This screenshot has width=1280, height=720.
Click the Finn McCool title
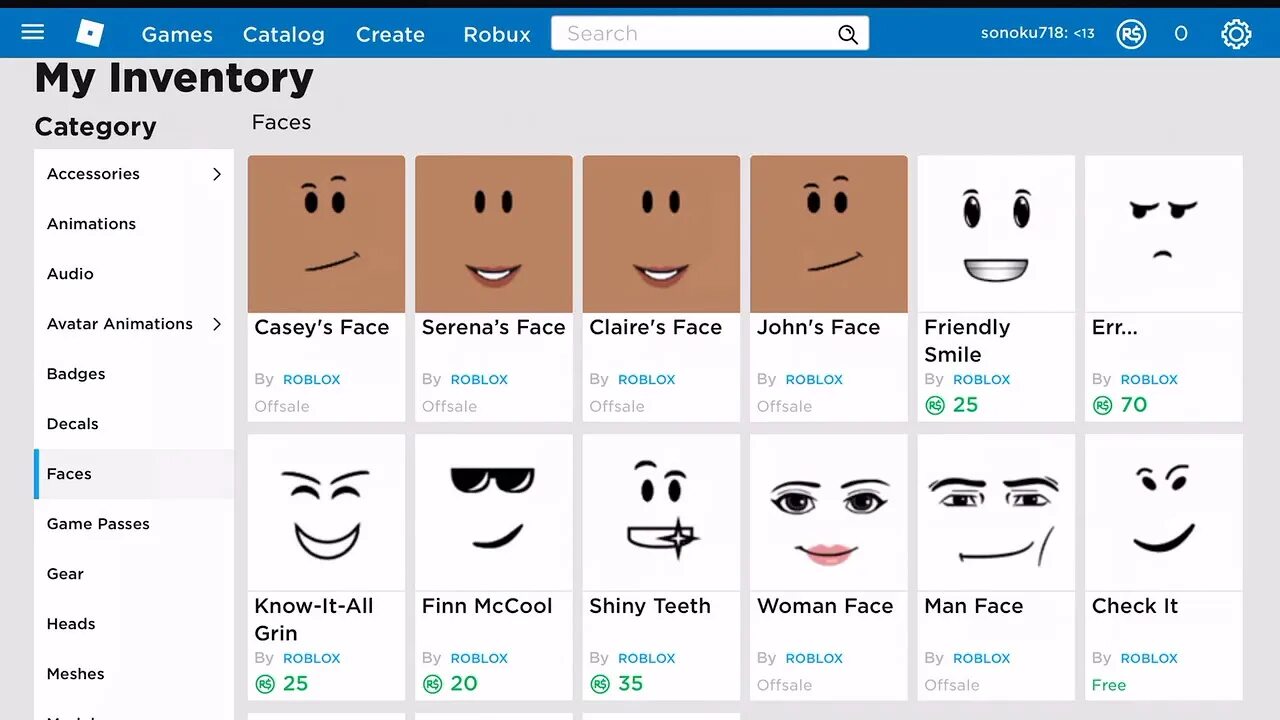click(487, 606)
